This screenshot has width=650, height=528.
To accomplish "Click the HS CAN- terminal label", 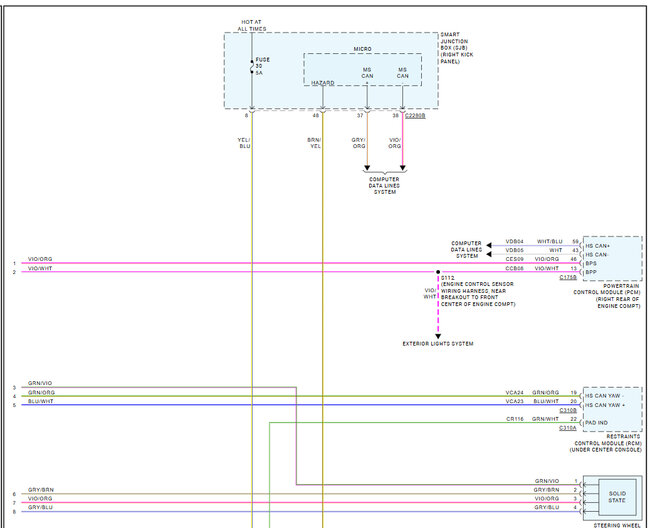I will (x=597, y=255).
